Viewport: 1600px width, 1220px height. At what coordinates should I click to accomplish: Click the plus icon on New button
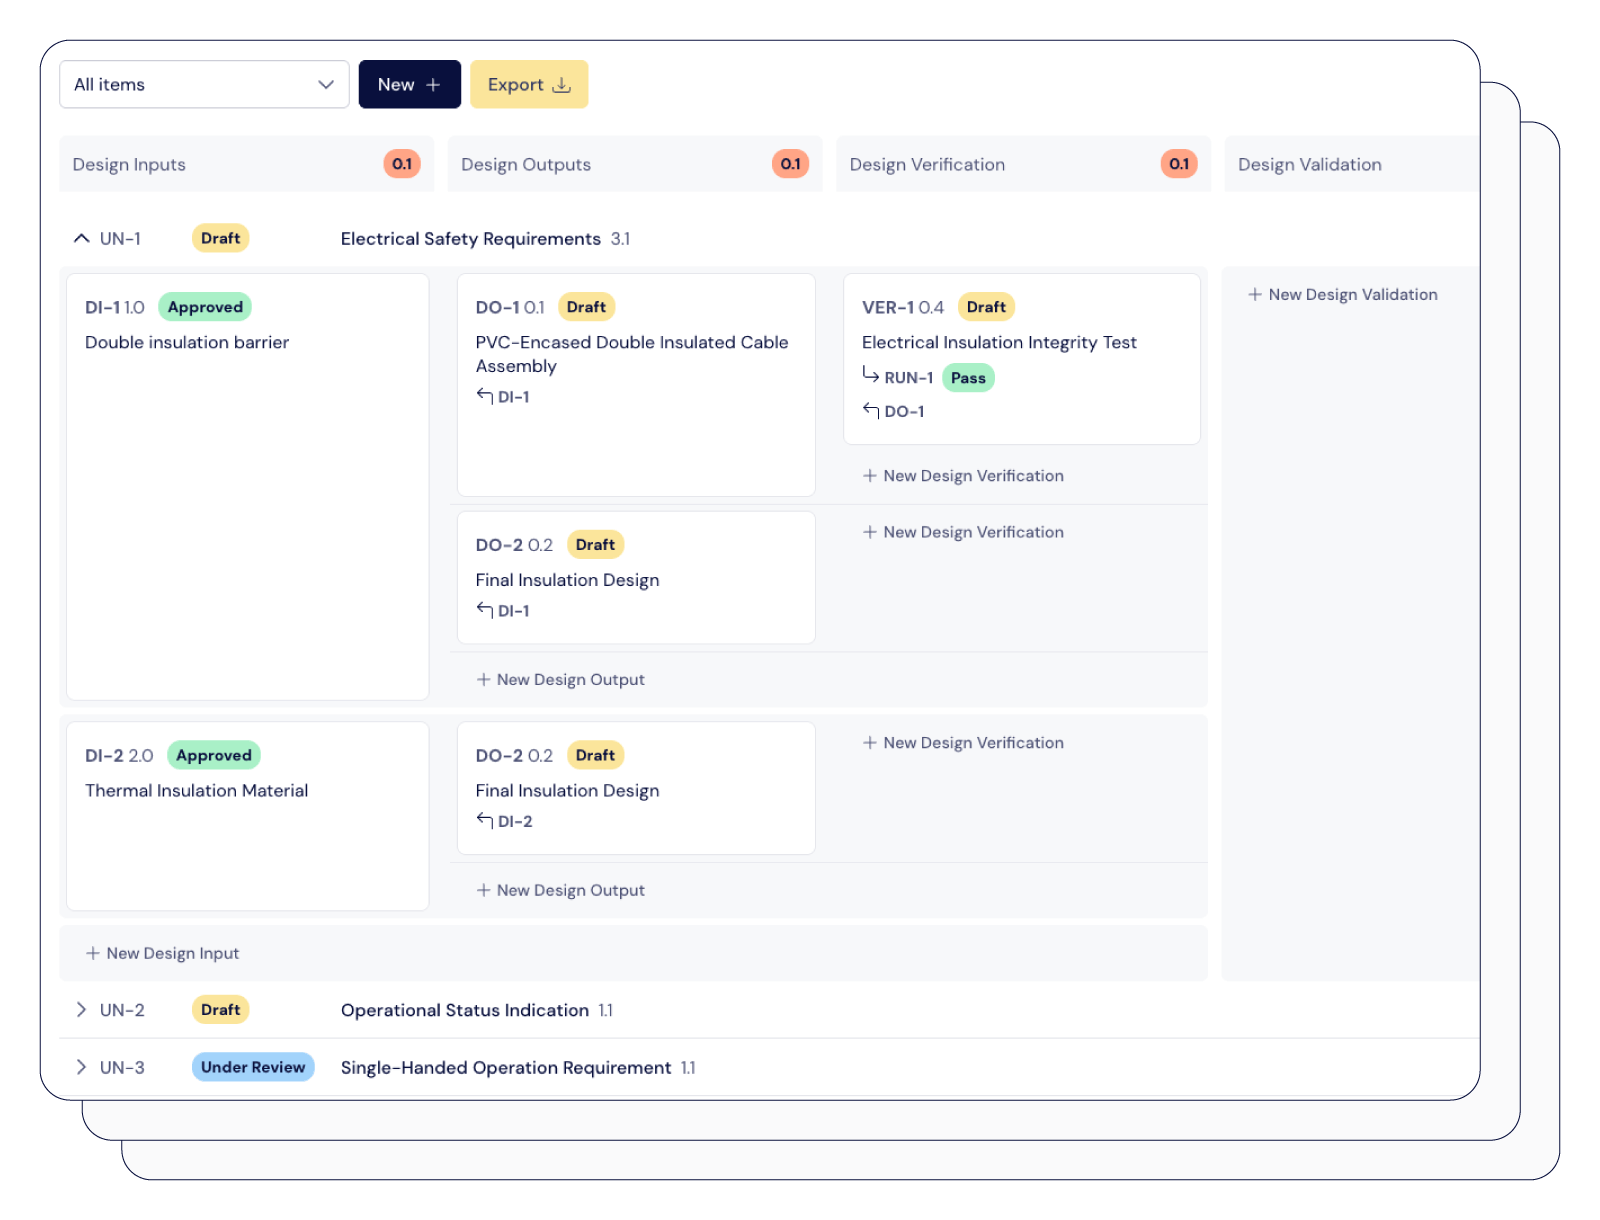tap(432, 84)
